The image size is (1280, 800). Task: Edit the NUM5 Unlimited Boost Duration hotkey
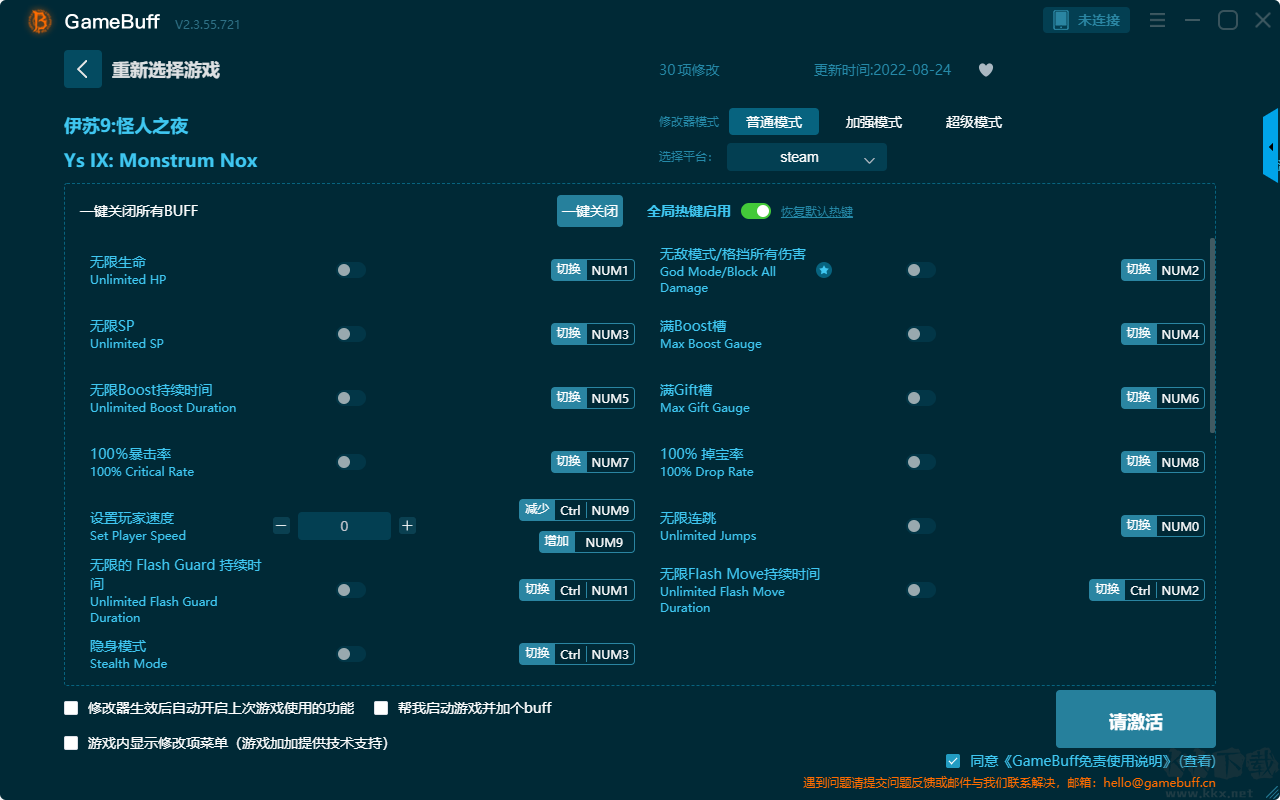click(593, 398)
